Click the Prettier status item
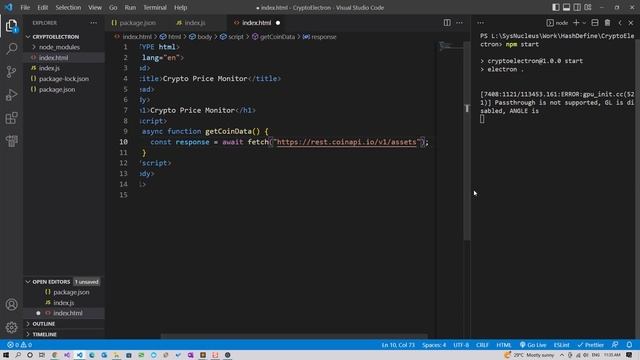Screen dimensions: 640x360 point(590,345)
